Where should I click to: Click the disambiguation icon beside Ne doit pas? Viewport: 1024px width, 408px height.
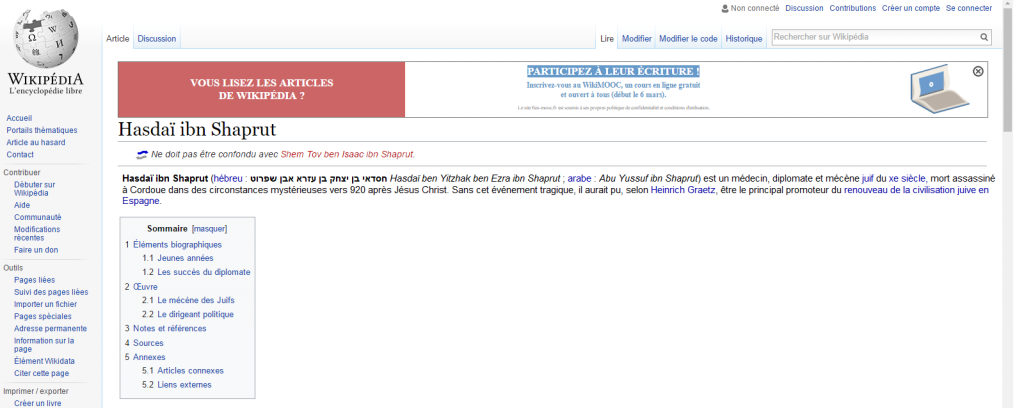[142, 155]
